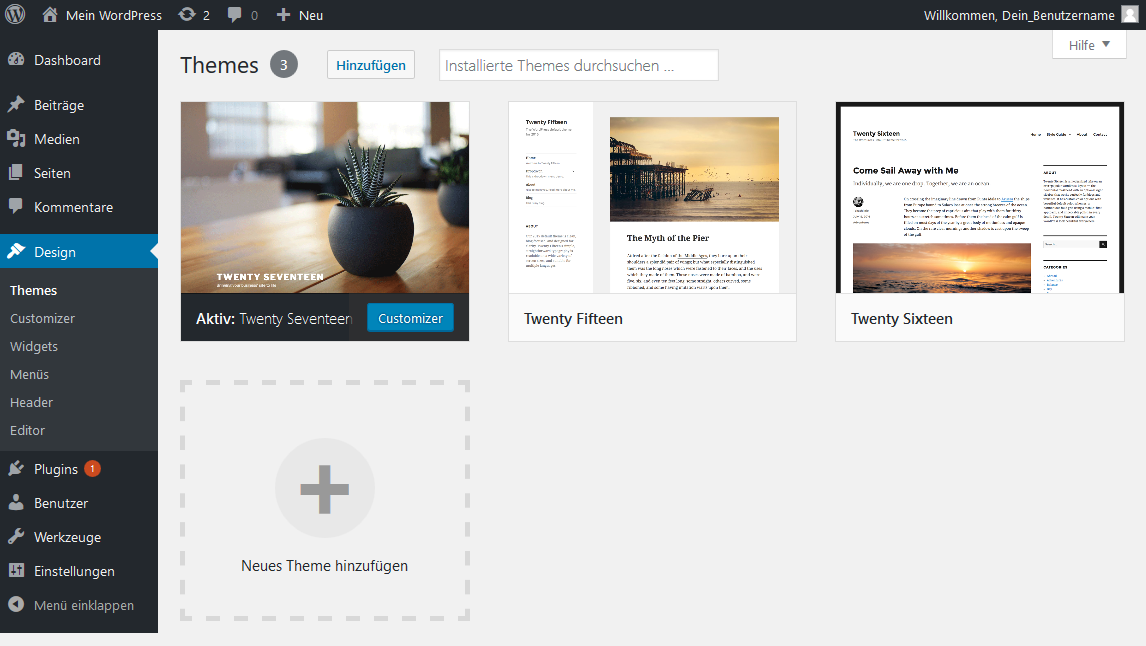Click the Seiten pages icon

point(16,172)
